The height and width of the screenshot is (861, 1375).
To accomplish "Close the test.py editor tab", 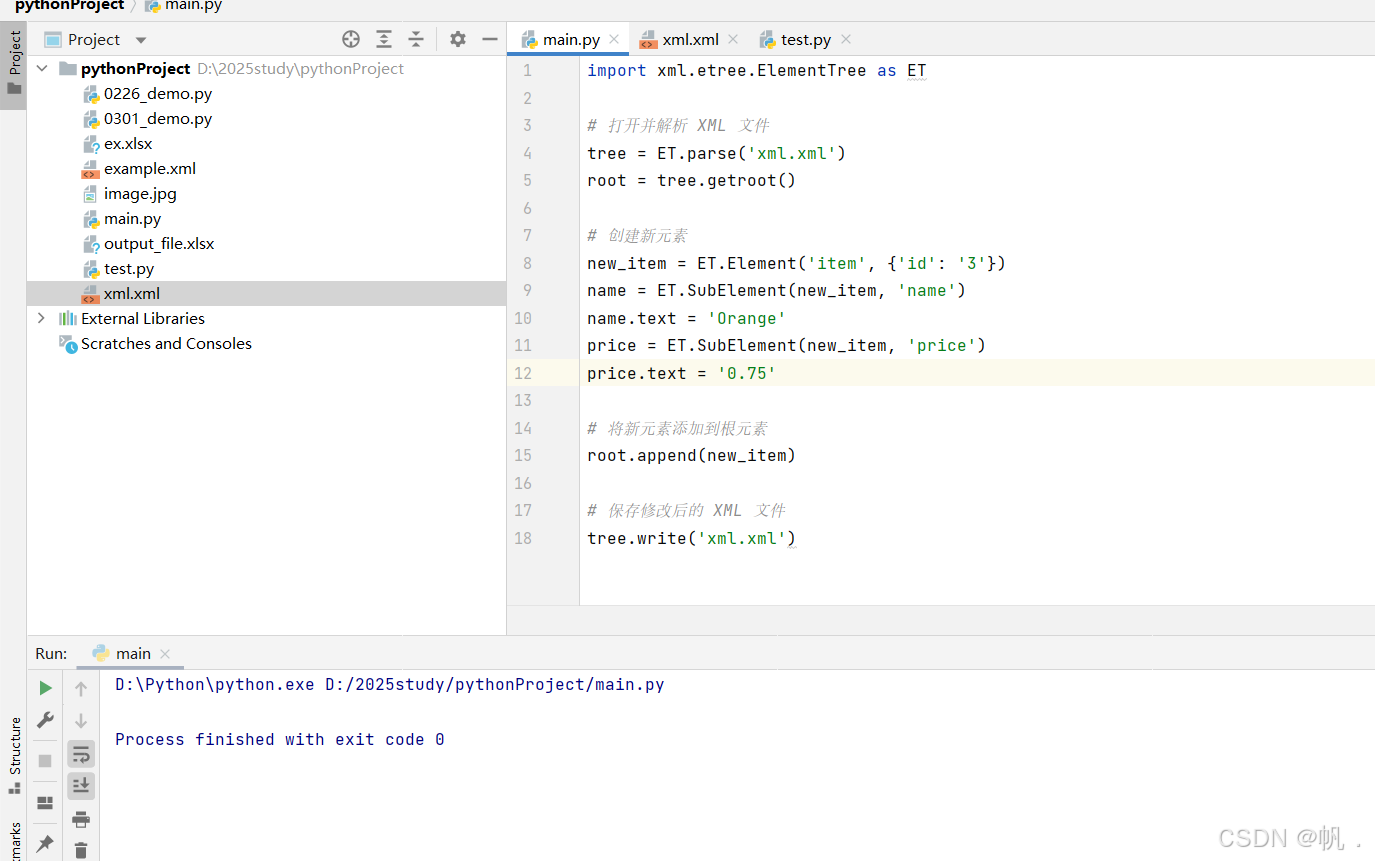I will (x=846, y=39).
